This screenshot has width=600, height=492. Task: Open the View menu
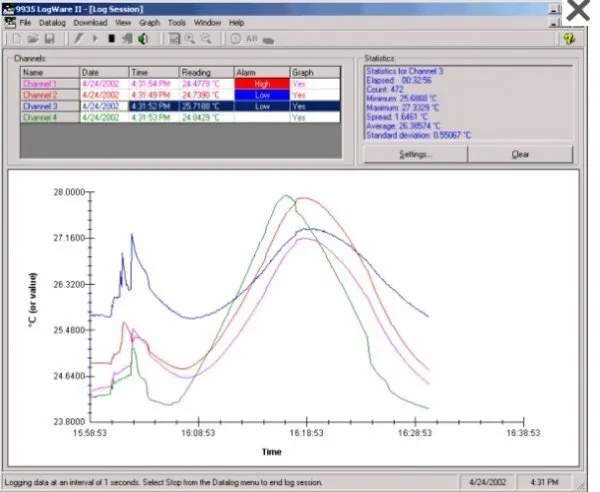coord(123,23)
